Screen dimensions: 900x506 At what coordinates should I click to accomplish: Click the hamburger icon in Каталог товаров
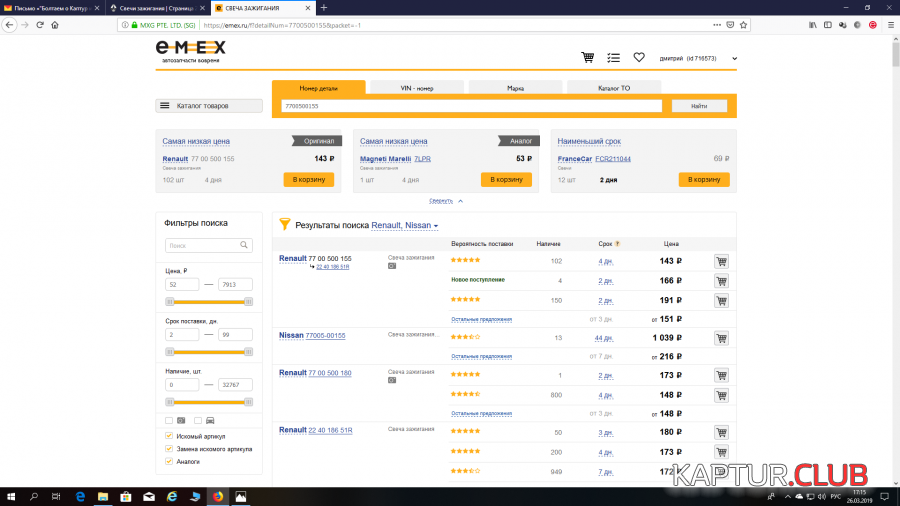point(164,106)
